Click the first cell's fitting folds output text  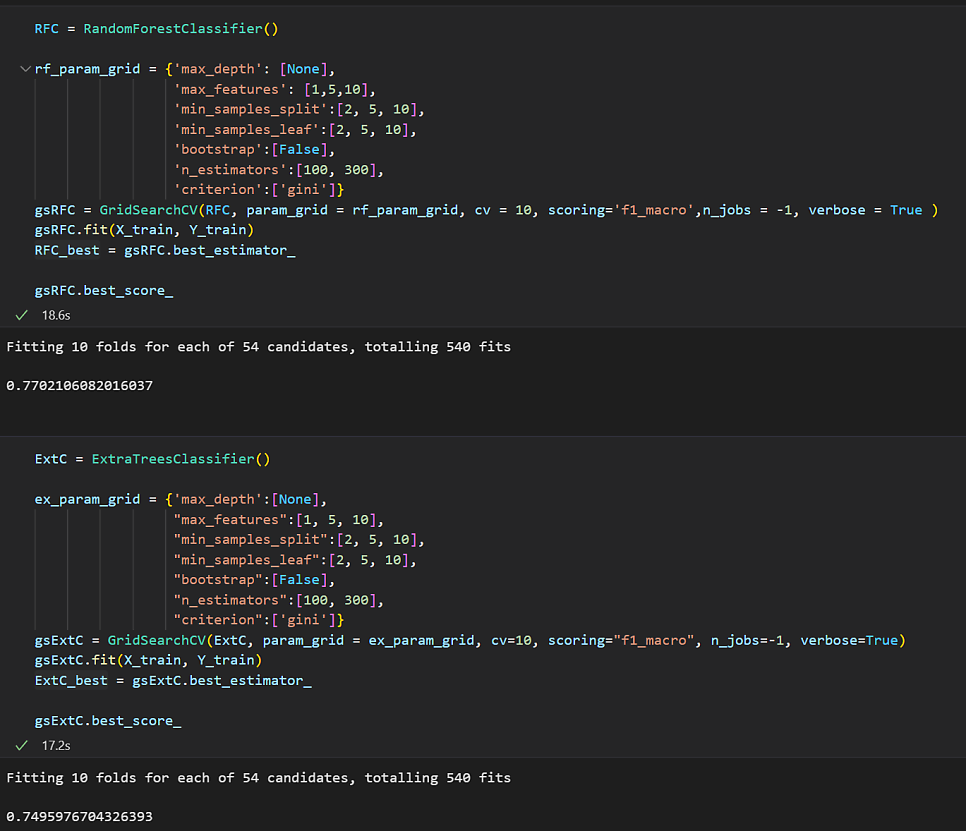(x=259, y=347)
